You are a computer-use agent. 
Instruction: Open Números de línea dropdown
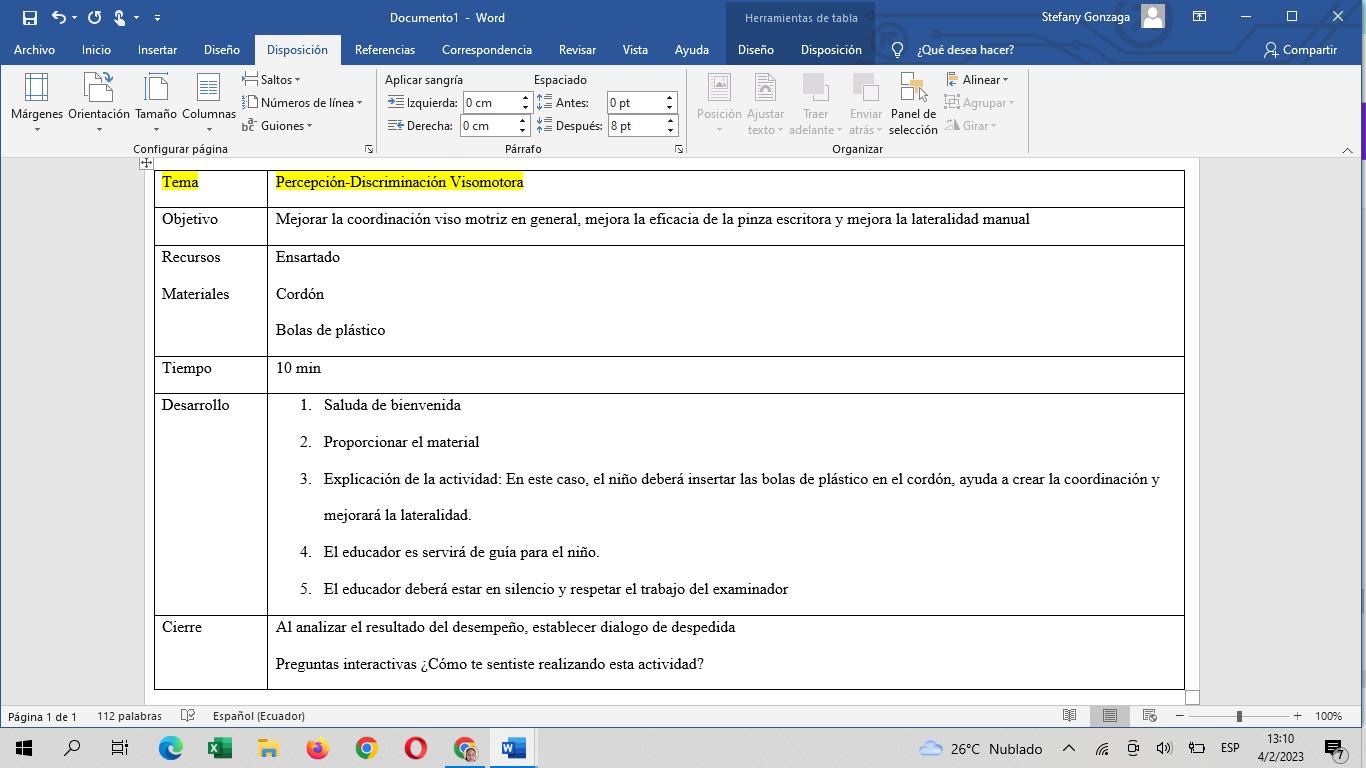pyautogui.click(x=302, y=102)
